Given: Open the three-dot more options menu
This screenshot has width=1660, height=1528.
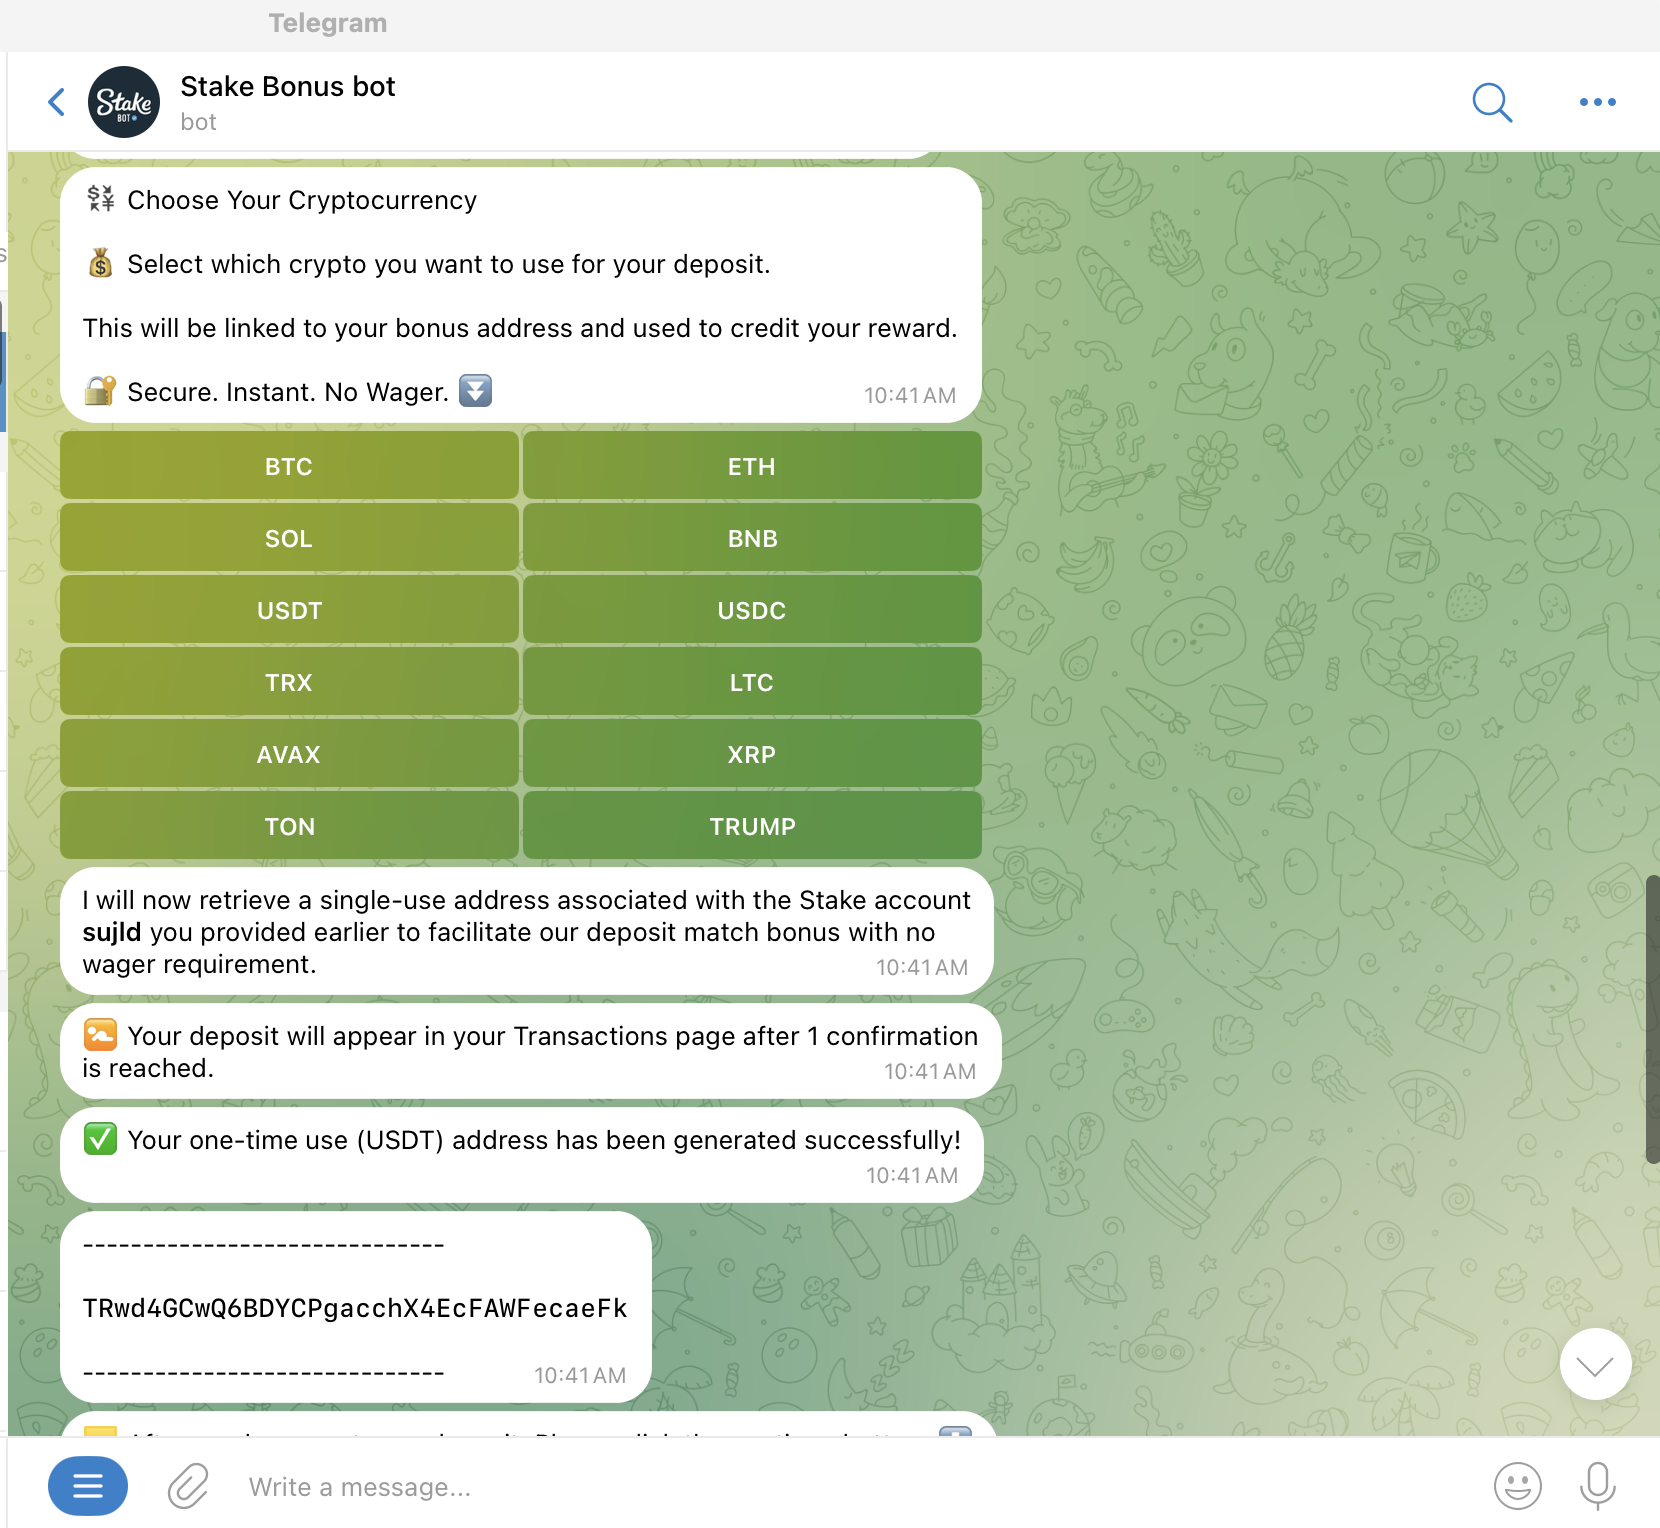Looking at the screenshot, I should click(1597, 102).
